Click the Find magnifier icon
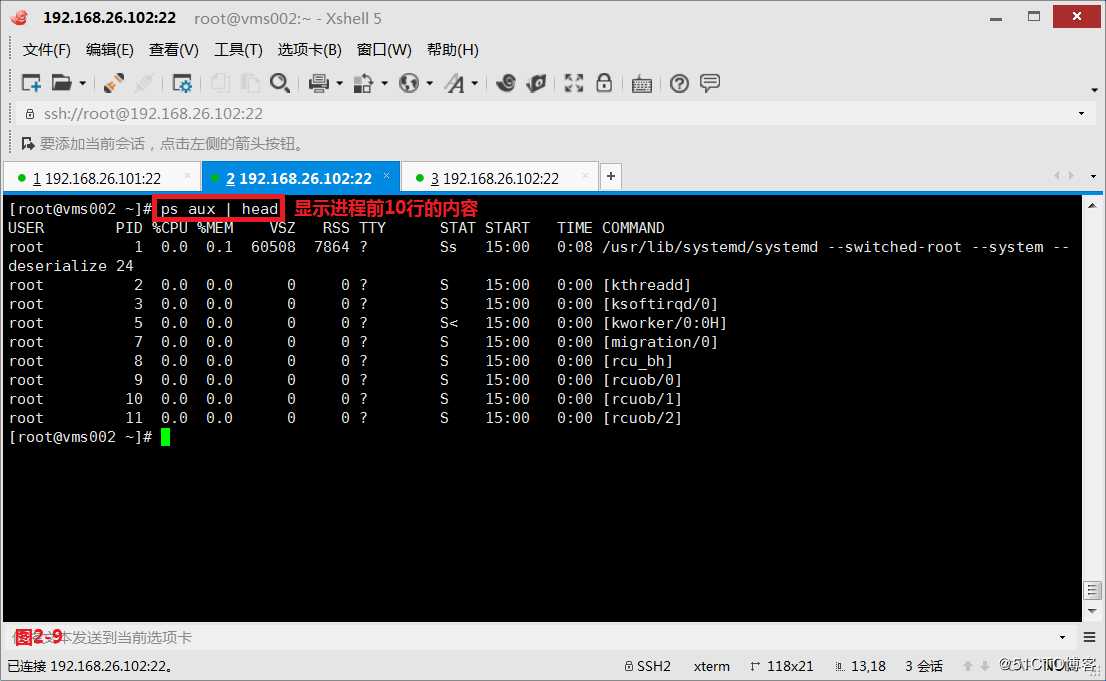Screen dimensions: 1106x681 (280, 83)
